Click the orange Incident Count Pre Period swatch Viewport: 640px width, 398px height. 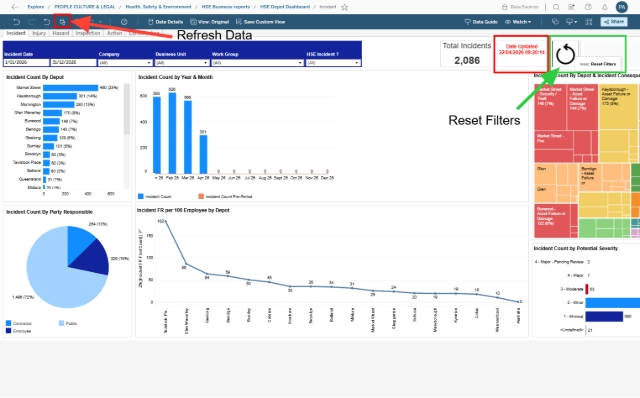(x=201, y=196)
